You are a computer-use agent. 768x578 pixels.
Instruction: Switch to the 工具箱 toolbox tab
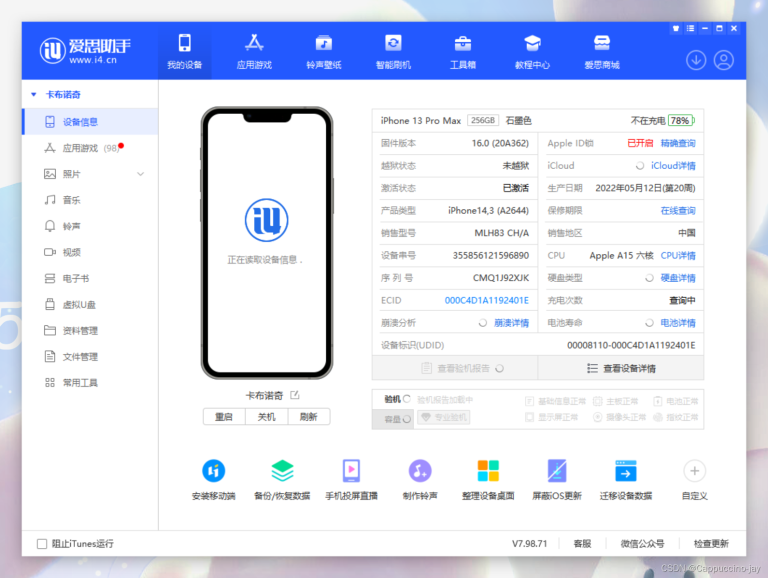point(463,51)
